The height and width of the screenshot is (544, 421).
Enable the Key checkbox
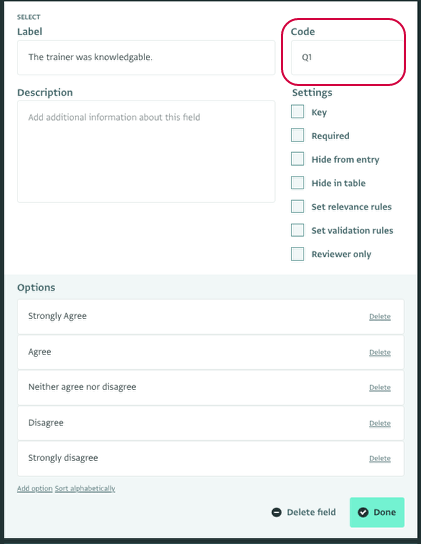click(x=297, y=112)
